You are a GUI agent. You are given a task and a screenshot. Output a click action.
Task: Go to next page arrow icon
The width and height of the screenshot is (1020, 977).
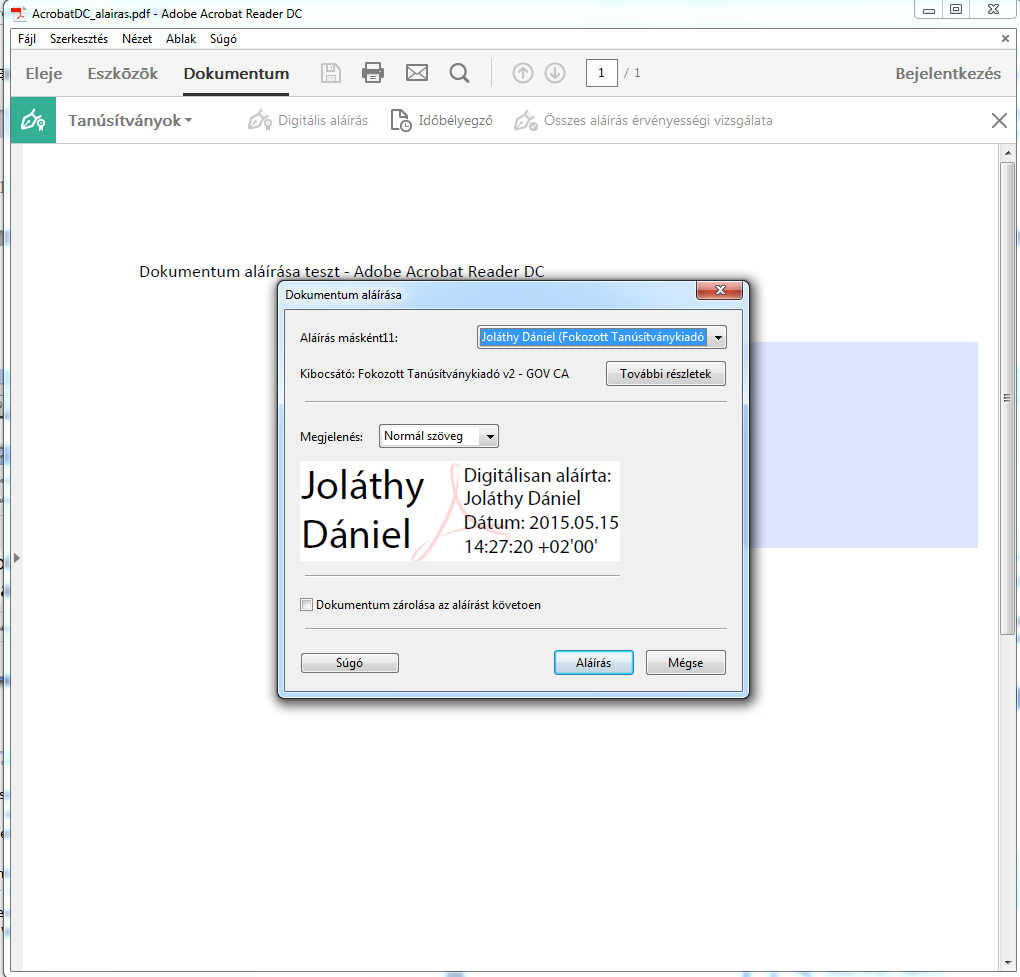(555, 73)
